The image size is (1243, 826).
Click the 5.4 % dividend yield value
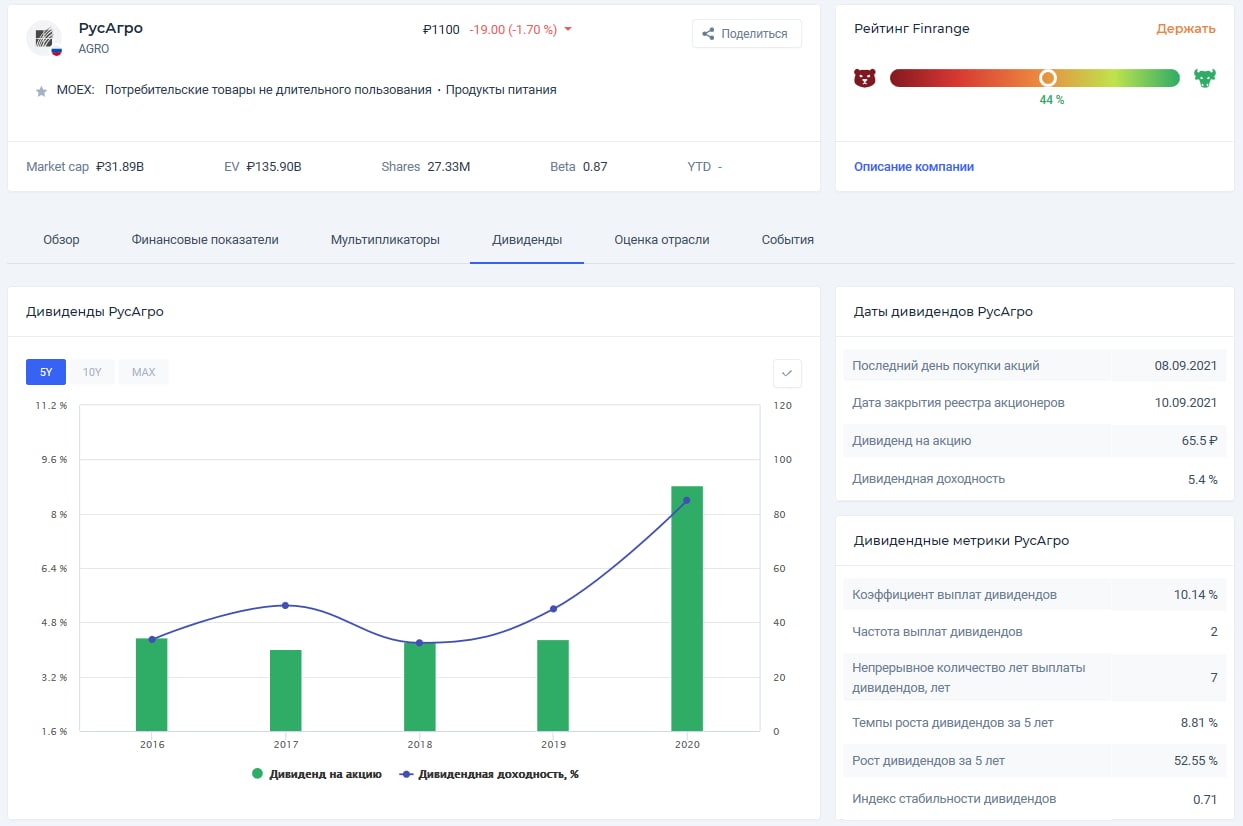[1202, 479]
